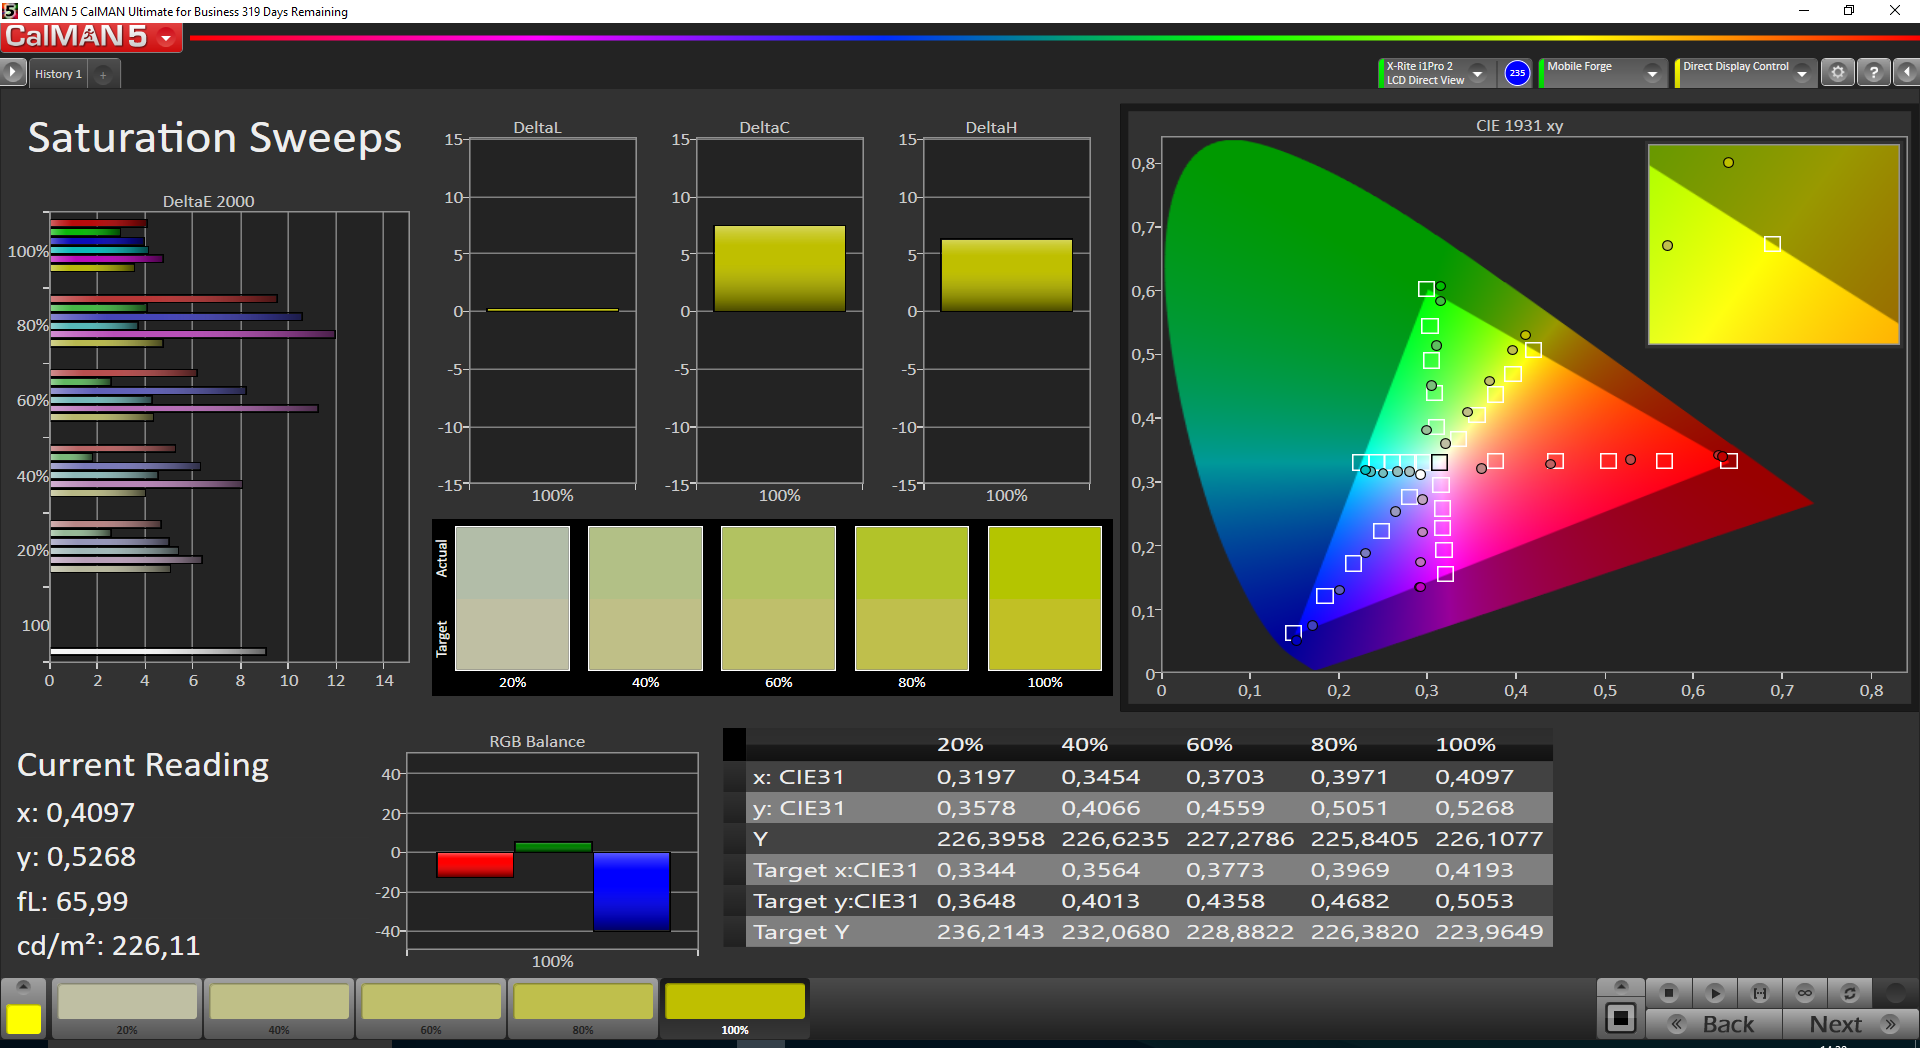Open the help question mark

click(x=1874, y=72)
